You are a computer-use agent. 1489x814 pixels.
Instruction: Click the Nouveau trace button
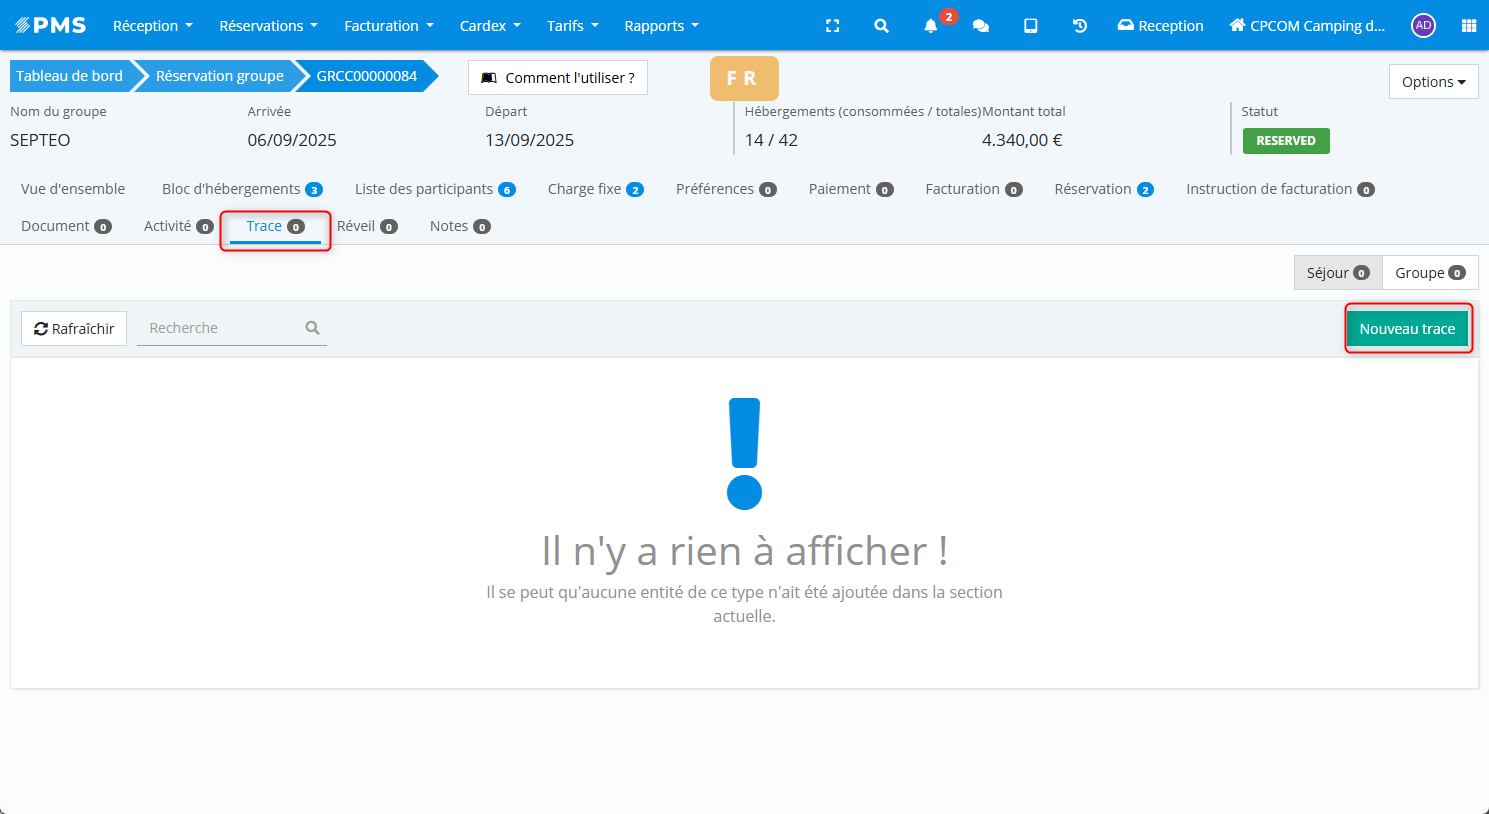click(1407, 329)
